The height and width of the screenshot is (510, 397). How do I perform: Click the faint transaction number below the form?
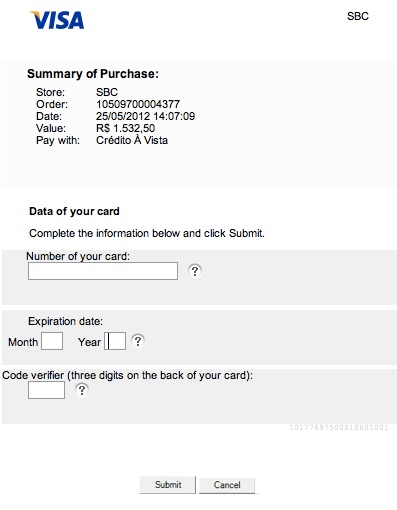pyautogui.click(x=339, y=427)
